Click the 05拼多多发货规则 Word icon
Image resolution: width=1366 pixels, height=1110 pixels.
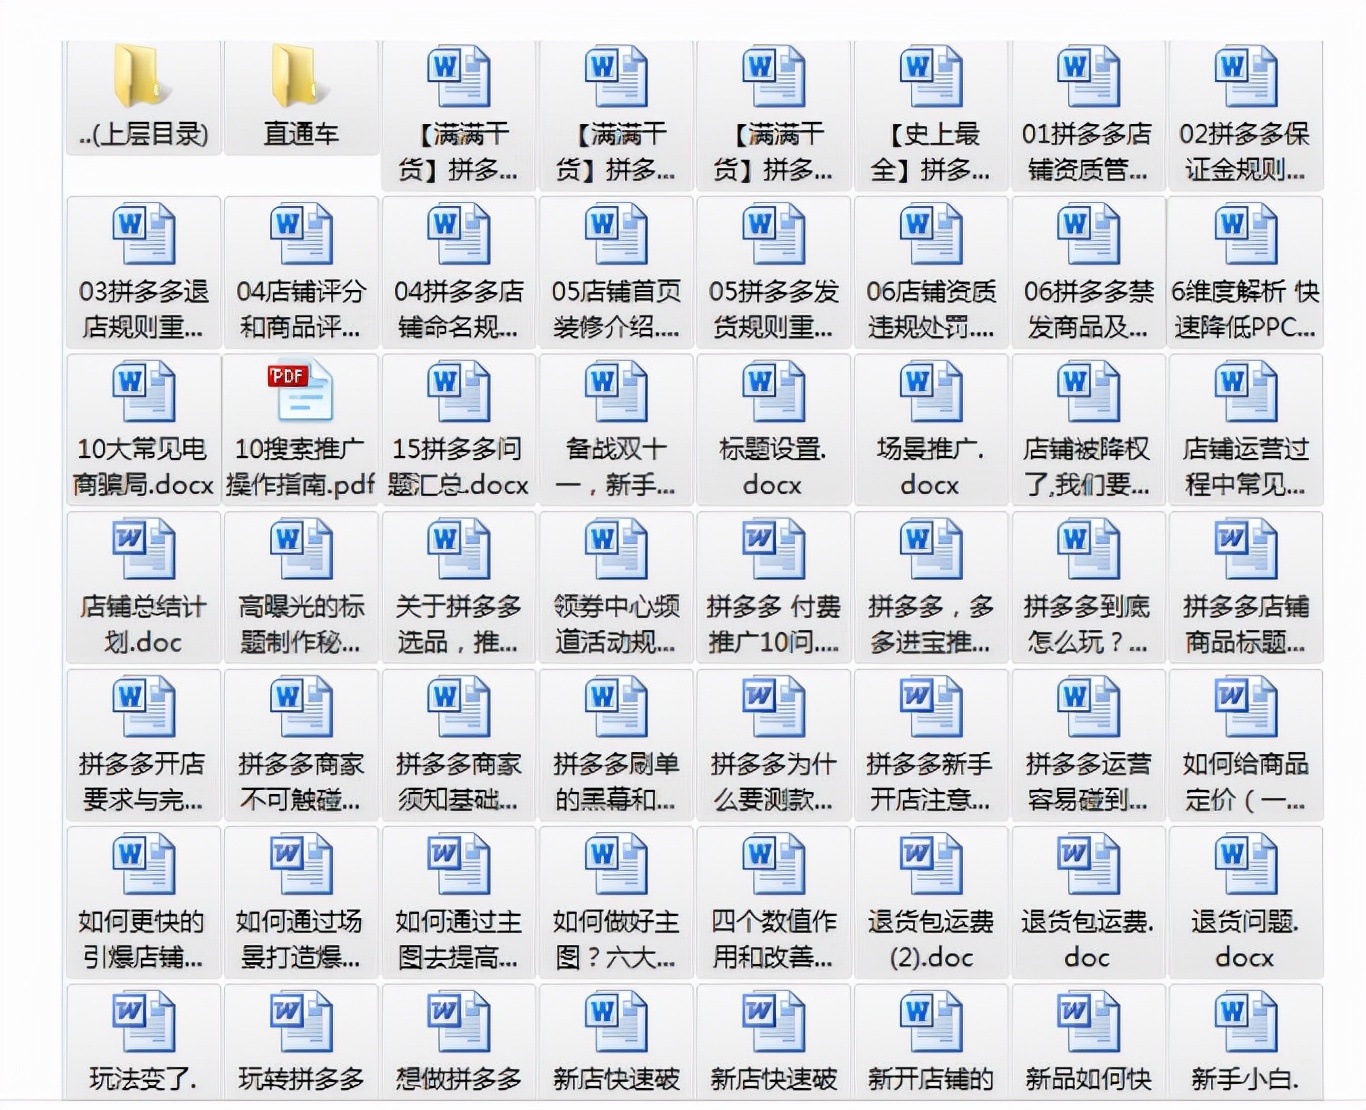click(773, 234)
